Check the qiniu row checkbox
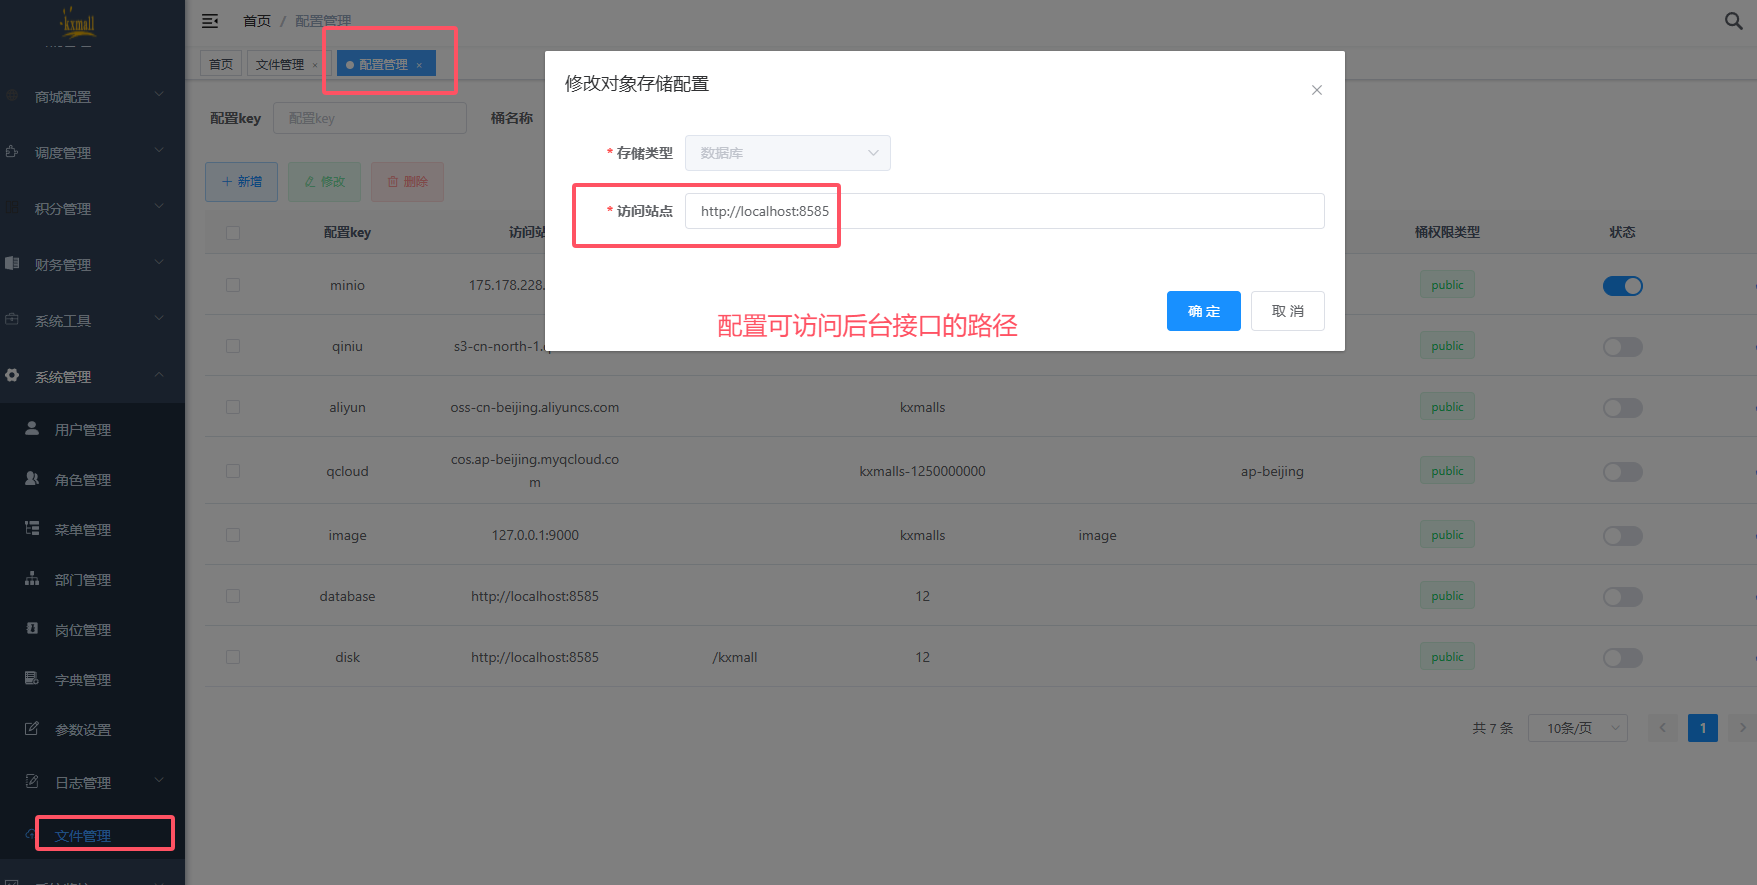Viewport: 1757px width, 885px height. coord(233,346)
